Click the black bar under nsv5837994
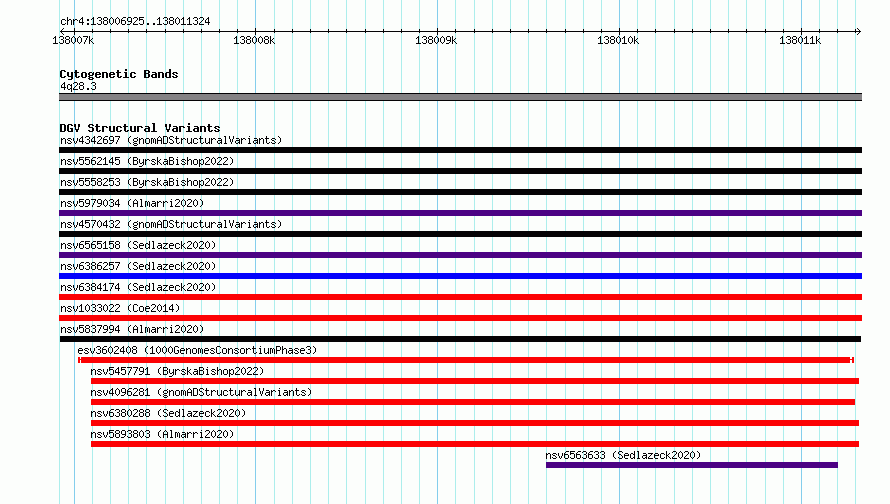This screenshot has width=890, height=504. [x=460, y=339]
